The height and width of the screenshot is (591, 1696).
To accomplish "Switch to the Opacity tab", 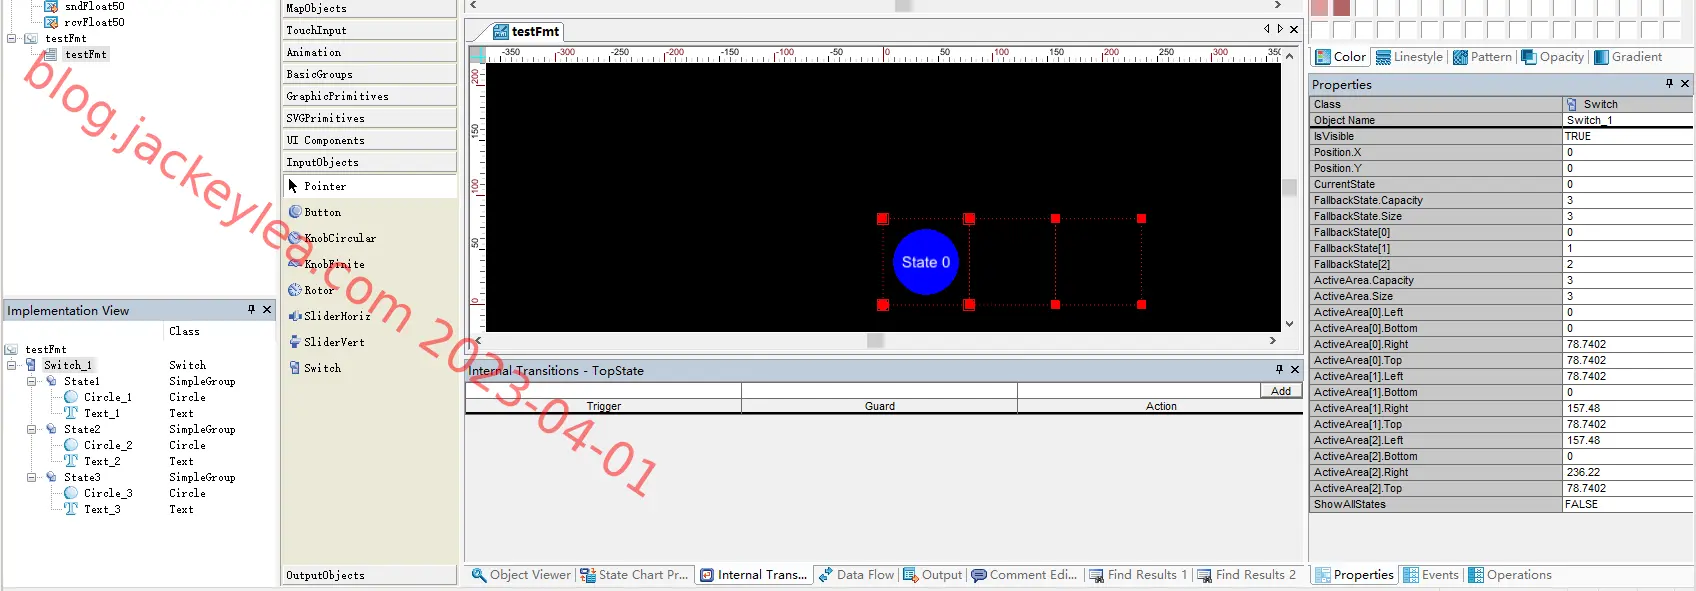I will click(x=1553, y=57).
